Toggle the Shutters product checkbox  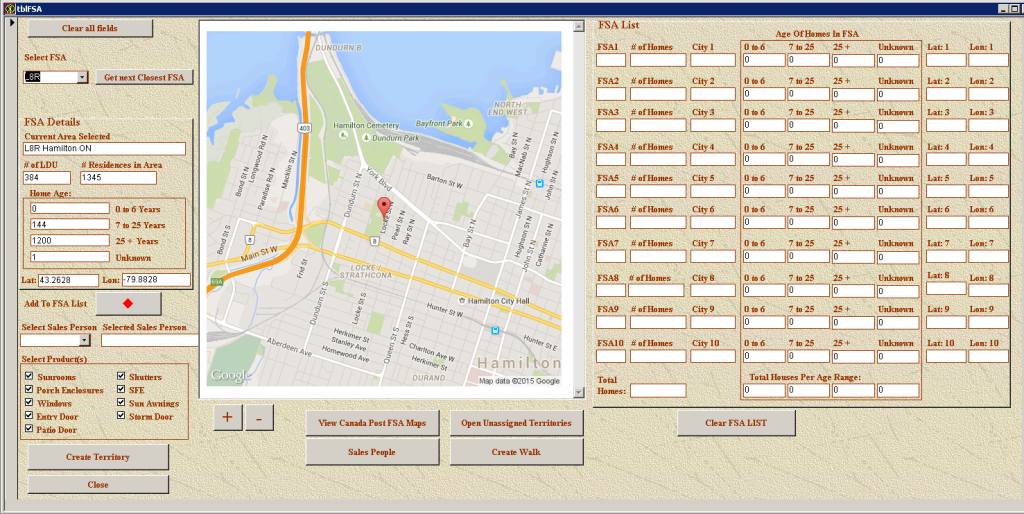[x=121, y=376]
